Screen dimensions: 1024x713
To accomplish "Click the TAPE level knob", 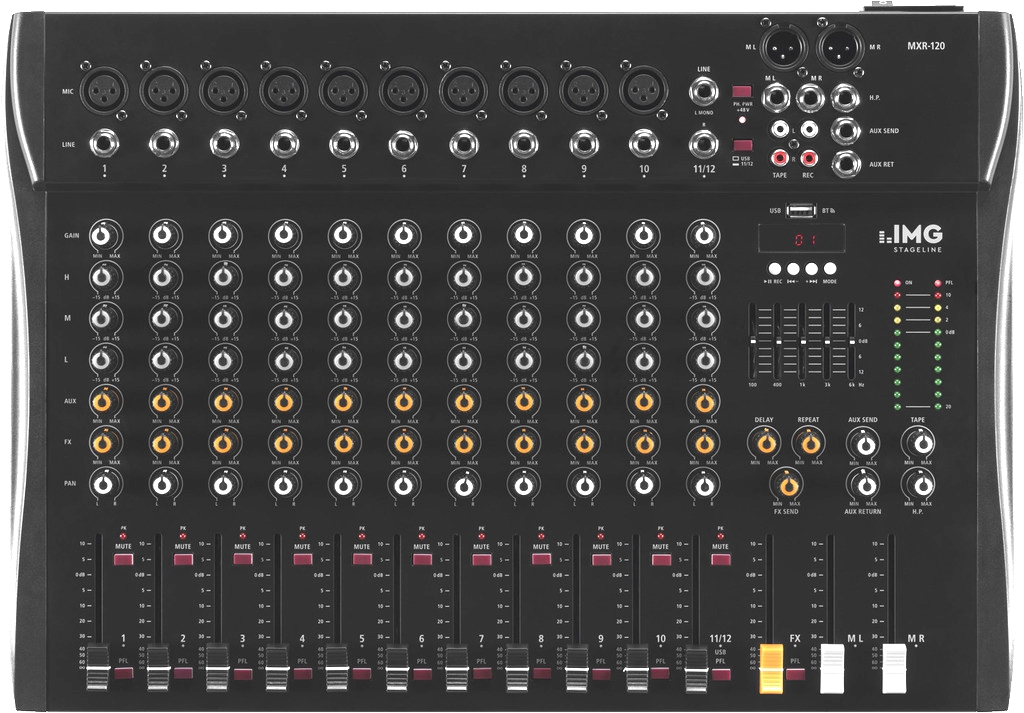I will tap(916, 441).
